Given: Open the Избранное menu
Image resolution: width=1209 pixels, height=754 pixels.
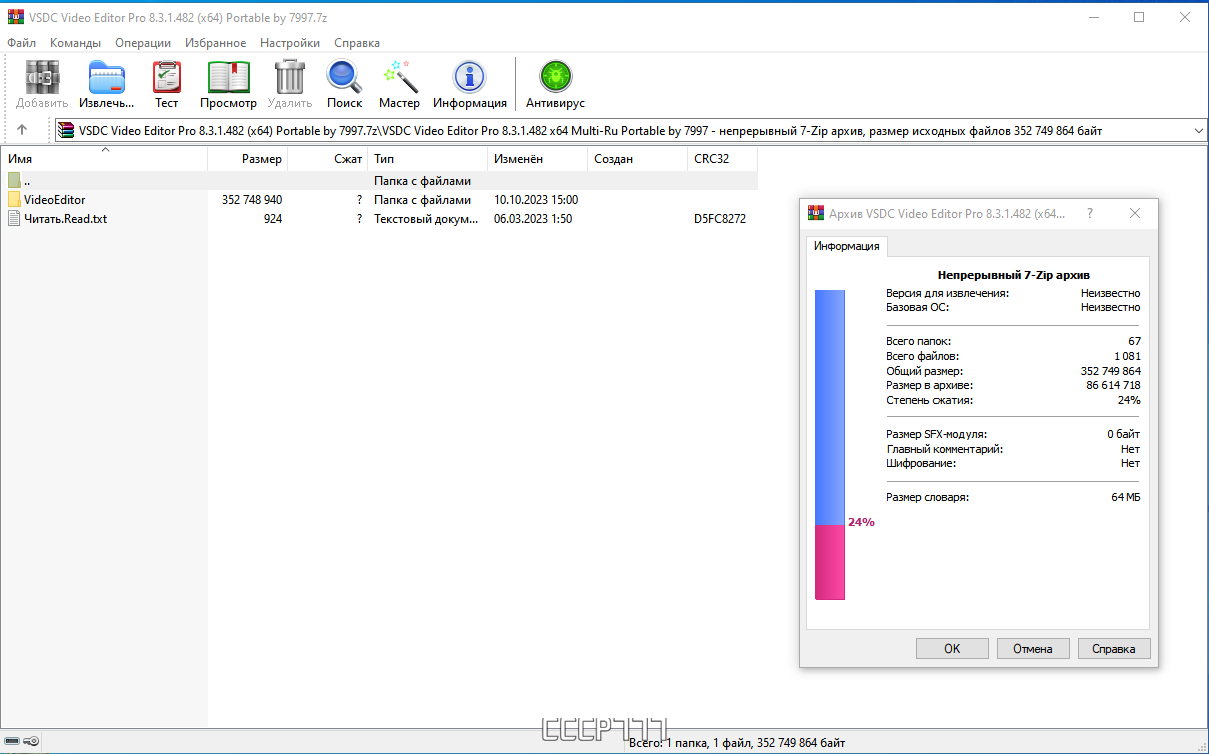Looking at the screenshot, I should [215, 43].
